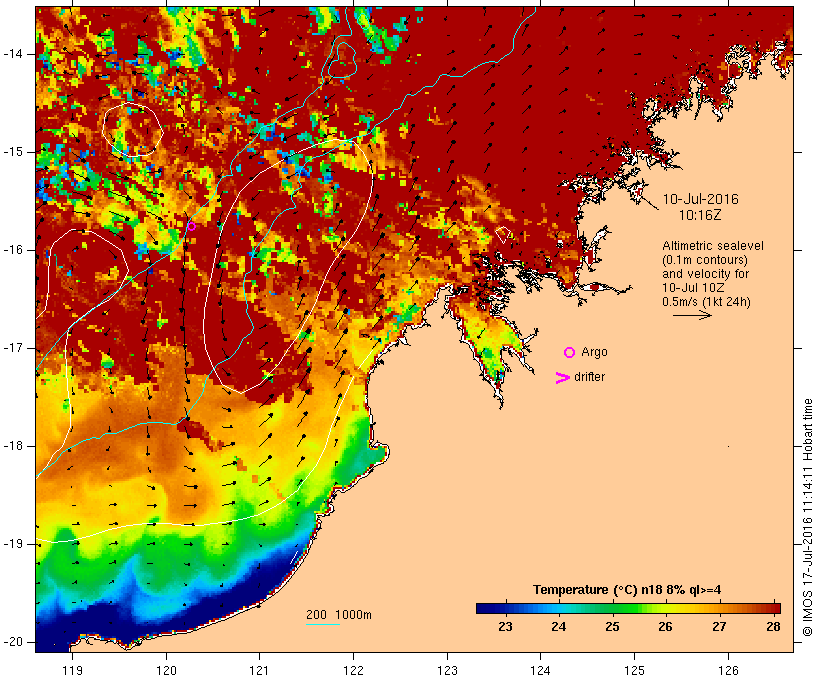Screen dimensions: 820x680
Task: Click the longitude axis label 124
Action: (540, 671)
